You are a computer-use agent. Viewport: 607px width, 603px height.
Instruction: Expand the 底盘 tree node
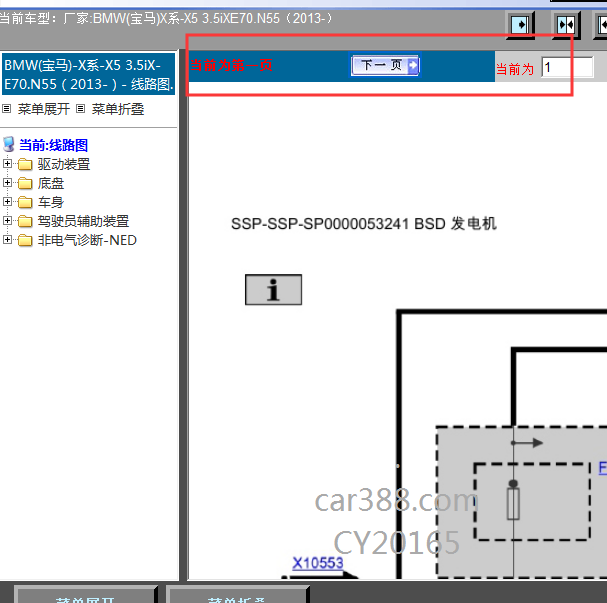point(7,183)
